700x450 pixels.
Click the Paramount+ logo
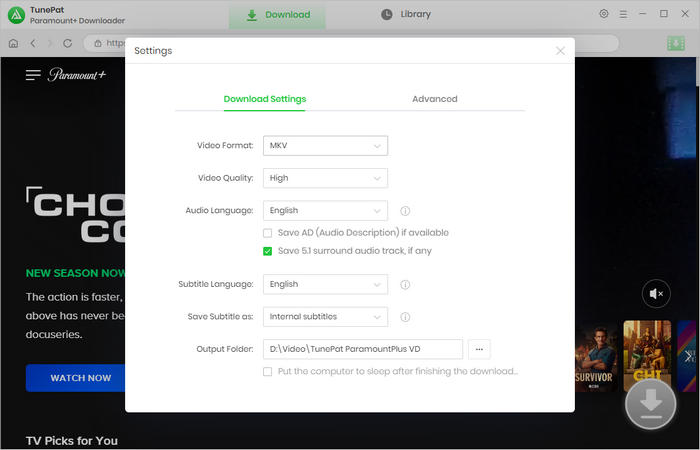[77, 75]
